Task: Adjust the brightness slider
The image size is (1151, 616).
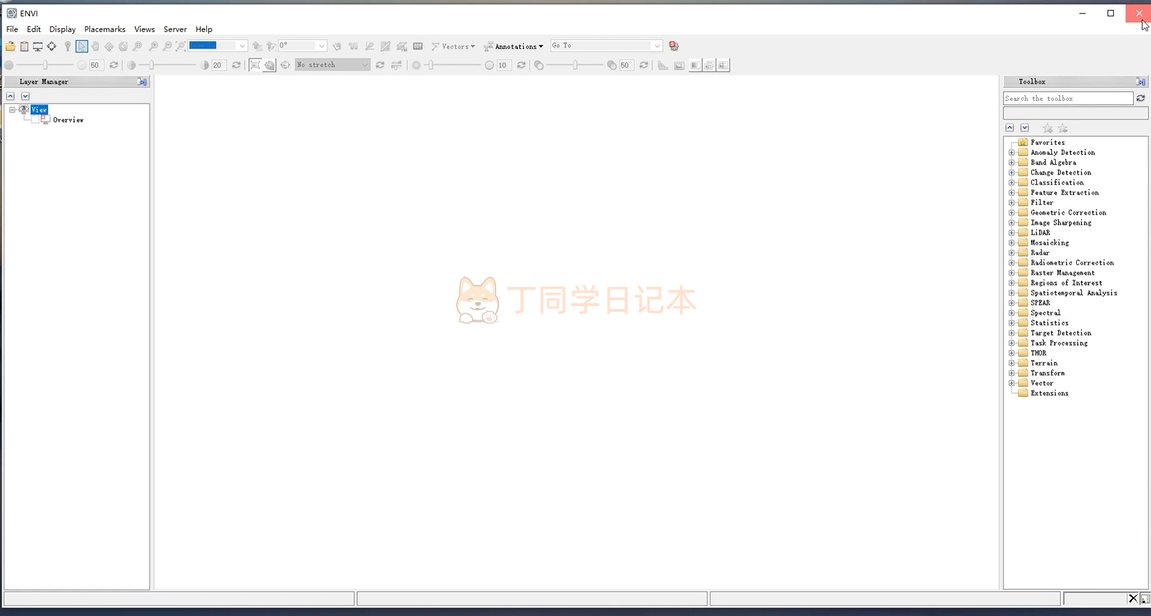Action: tap(45, 65)
